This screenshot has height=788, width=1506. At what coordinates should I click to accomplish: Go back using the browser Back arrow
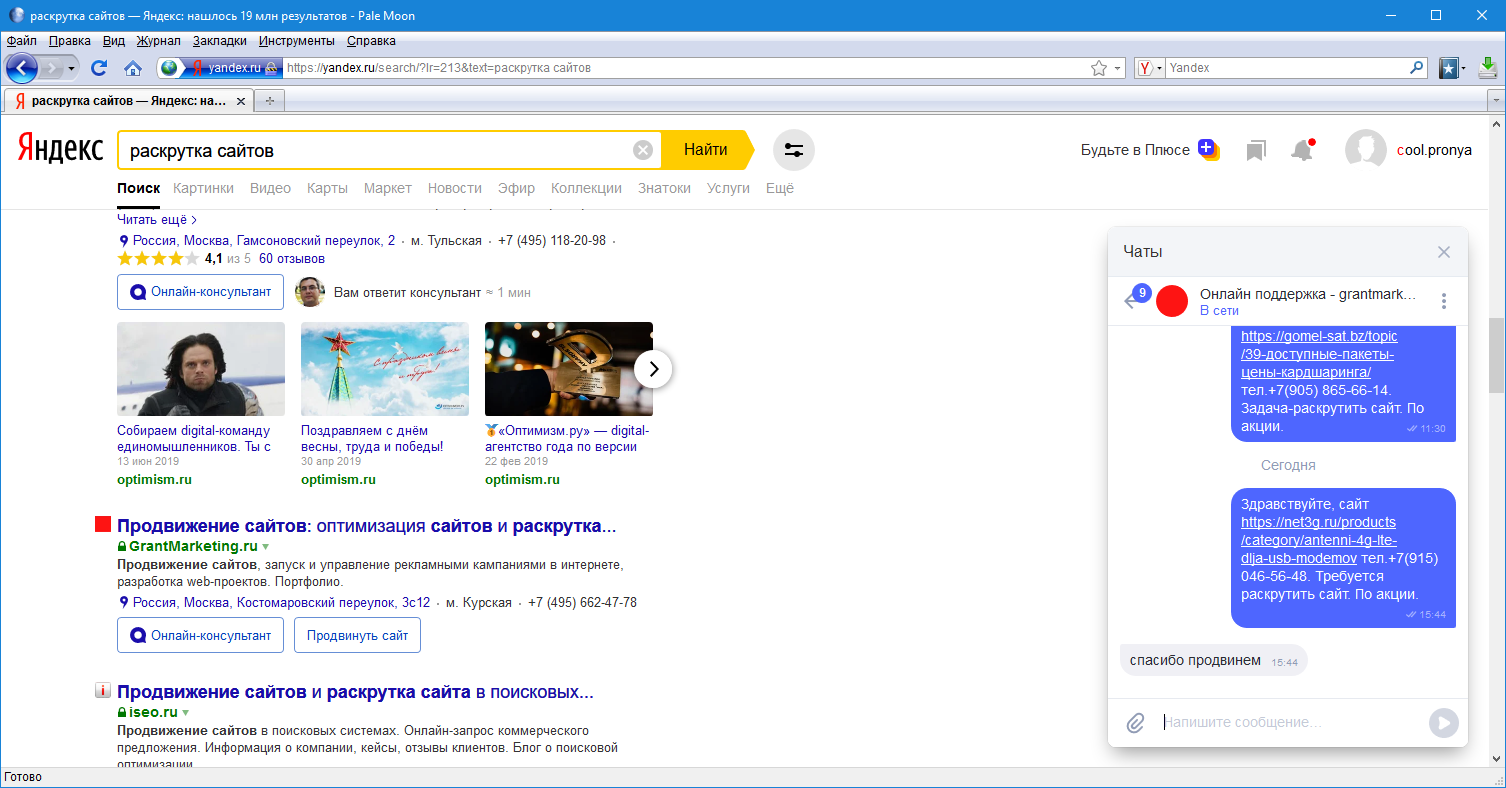[22, 68]
